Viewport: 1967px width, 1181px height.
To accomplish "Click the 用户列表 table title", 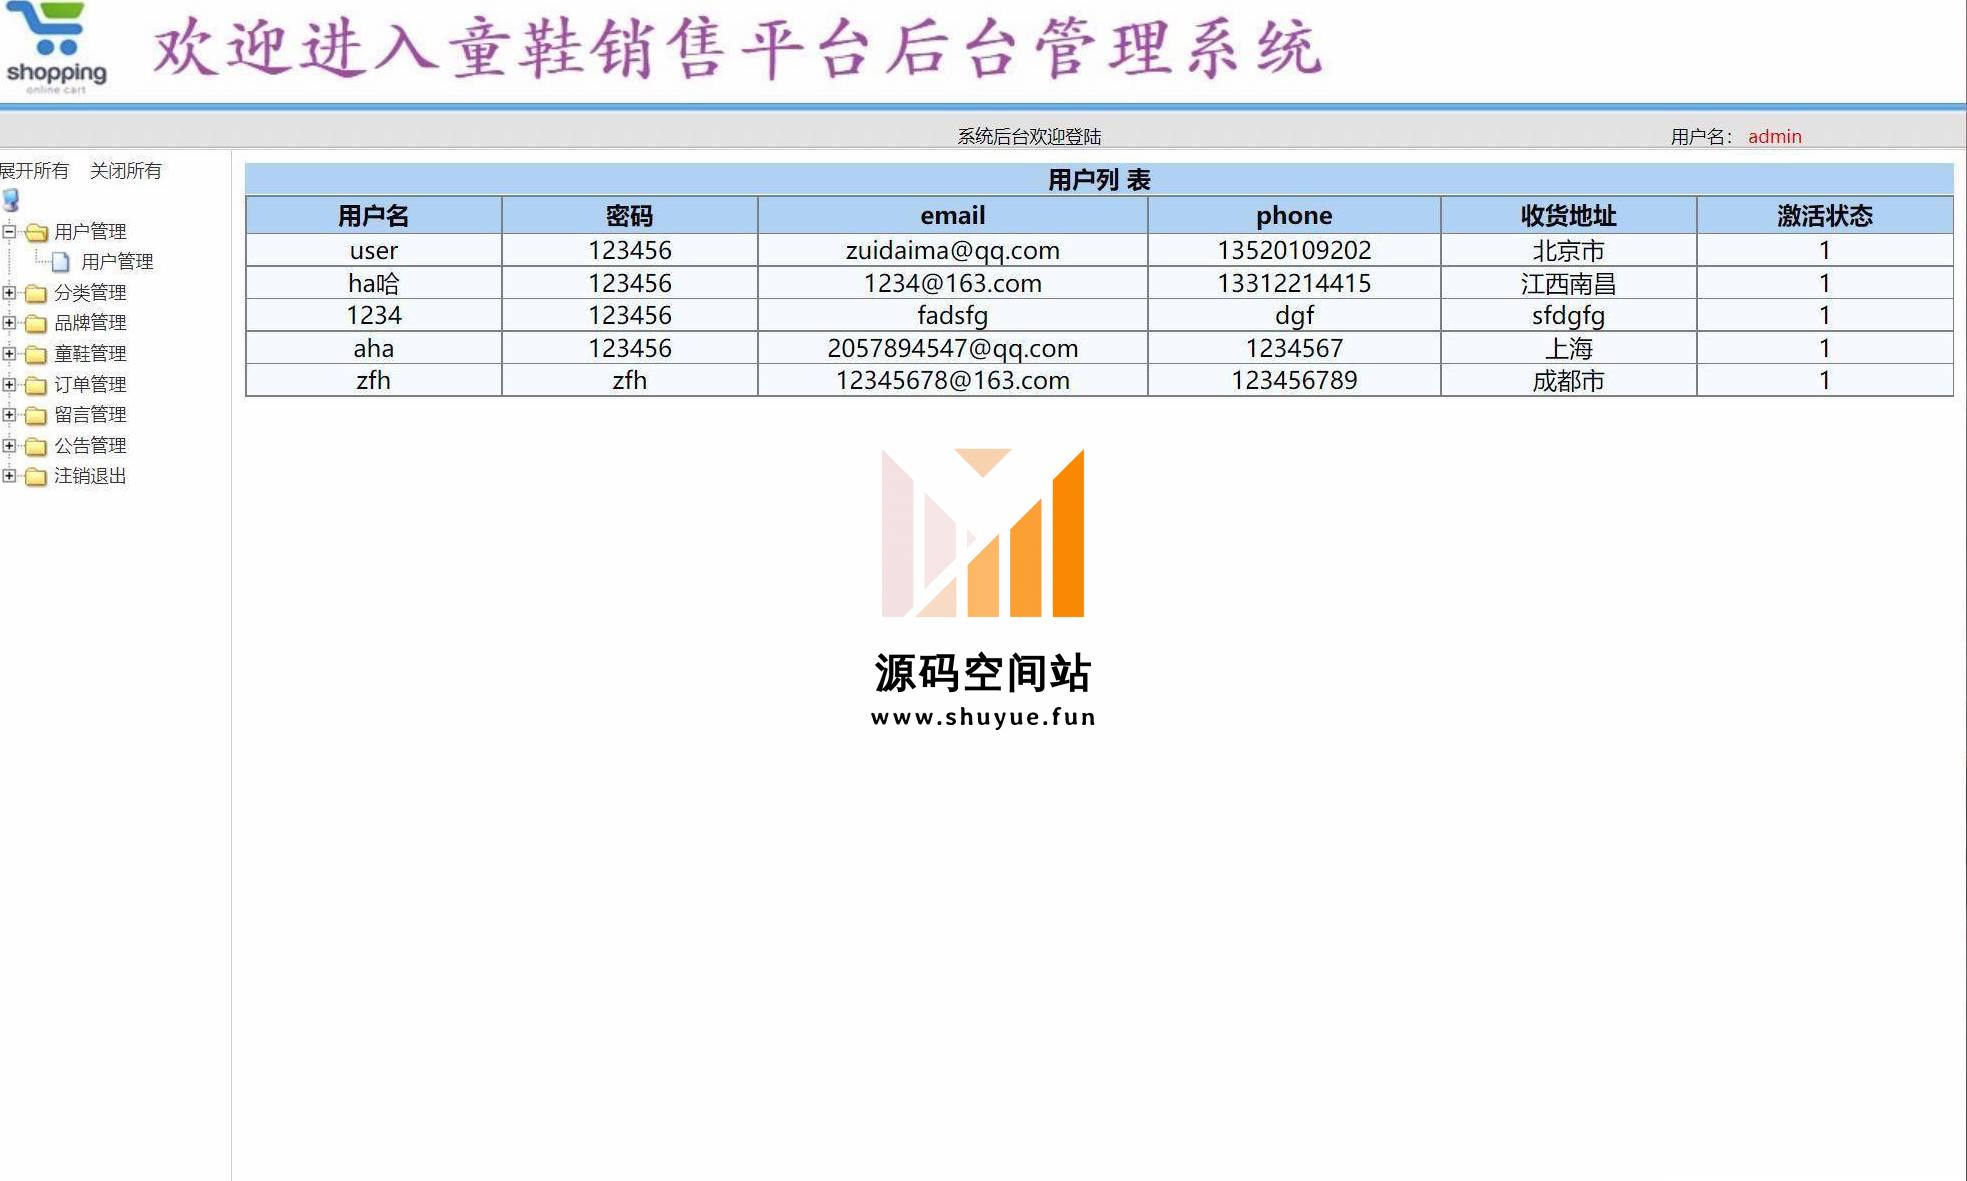I will tap(1099, 180).
